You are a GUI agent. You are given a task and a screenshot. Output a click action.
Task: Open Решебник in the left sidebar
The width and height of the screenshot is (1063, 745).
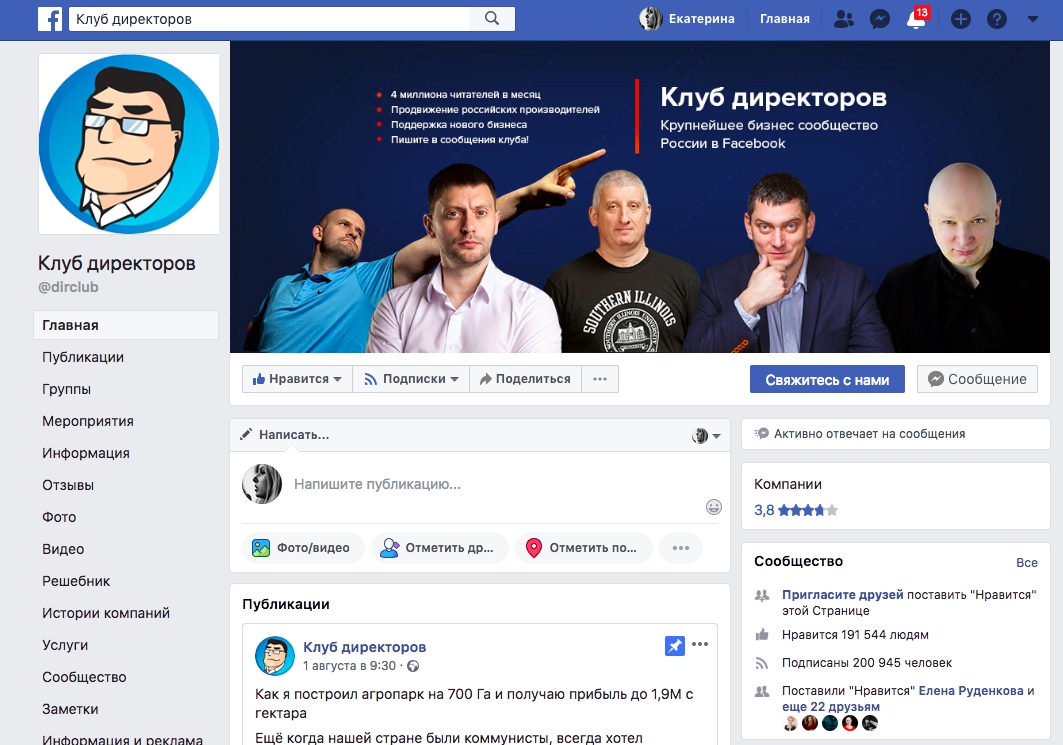click(76, 580)
